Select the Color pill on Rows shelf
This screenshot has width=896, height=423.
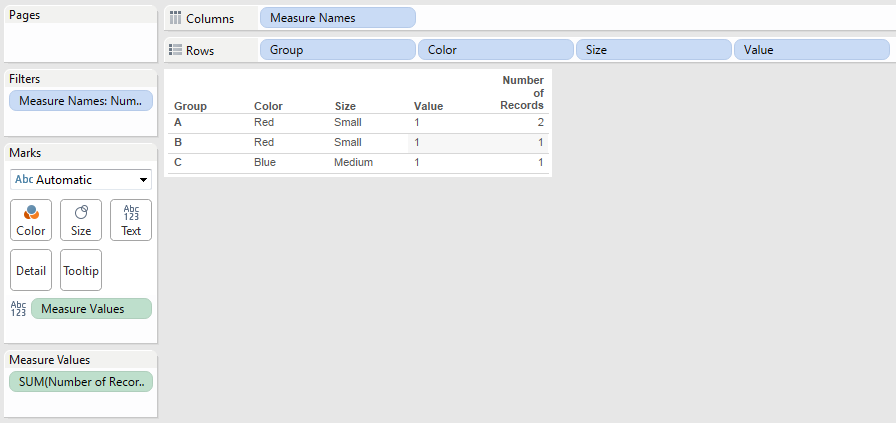496,49
